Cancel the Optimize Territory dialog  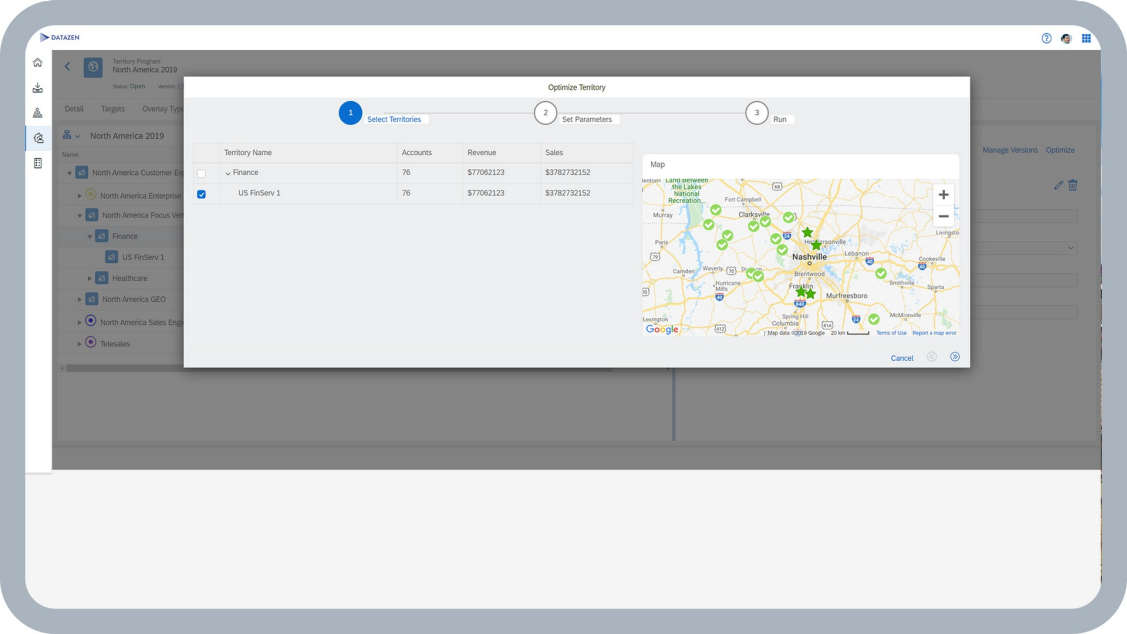(902, 358)
